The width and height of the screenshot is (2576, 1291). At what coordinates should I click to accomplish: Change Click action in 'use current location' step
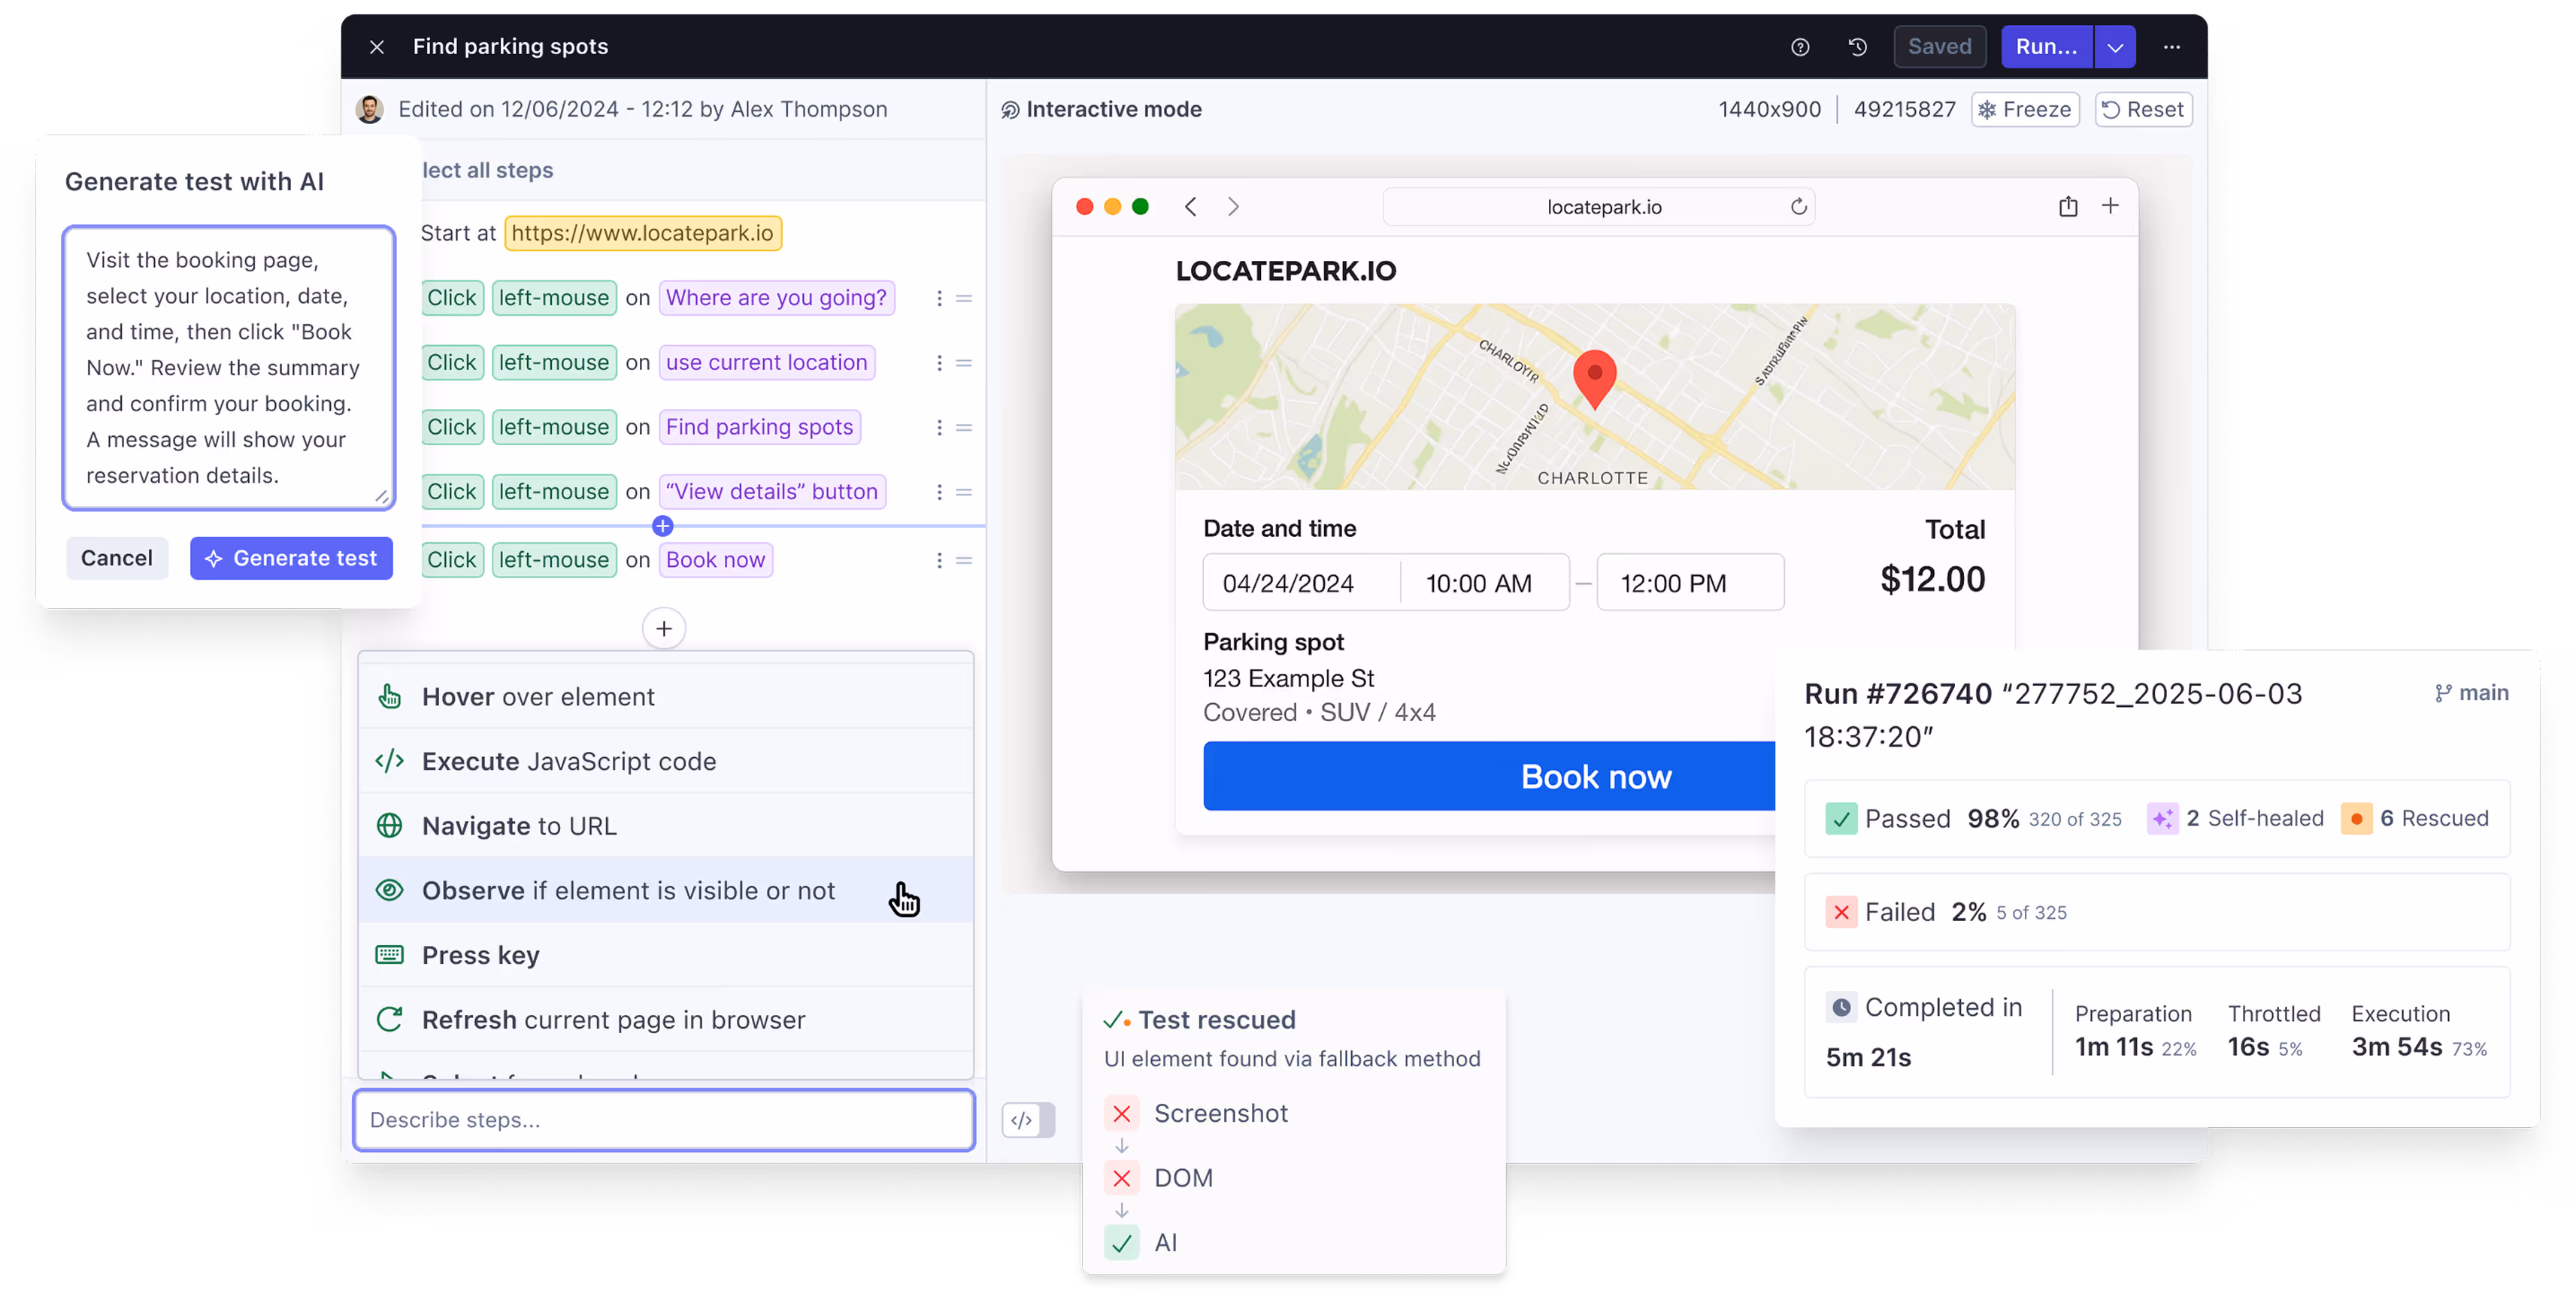point(452,363)
